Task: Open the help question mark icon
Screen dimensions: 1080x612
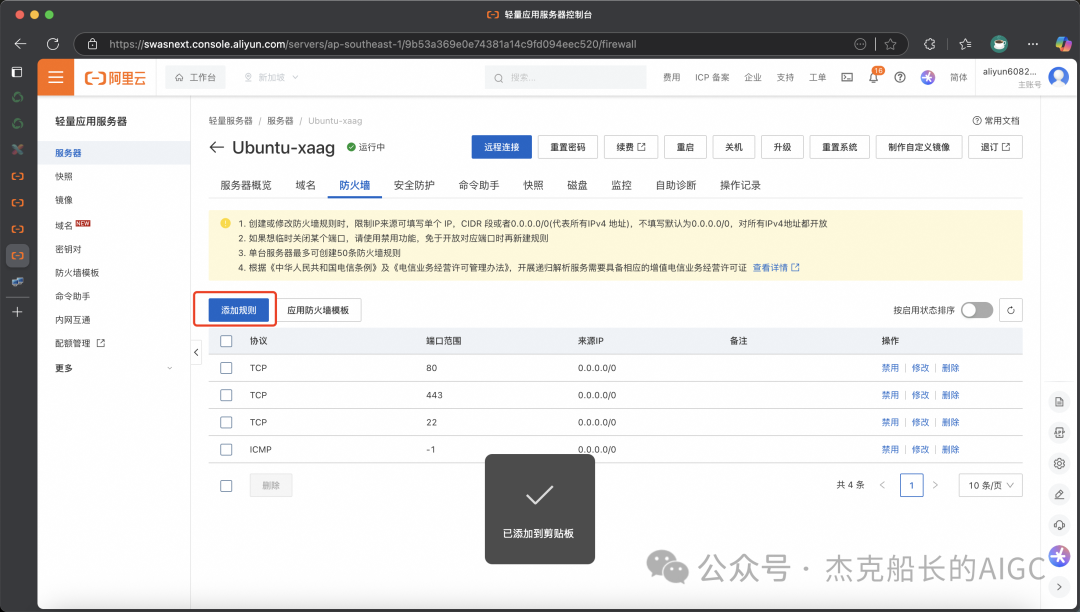Action: pos(900,78)
